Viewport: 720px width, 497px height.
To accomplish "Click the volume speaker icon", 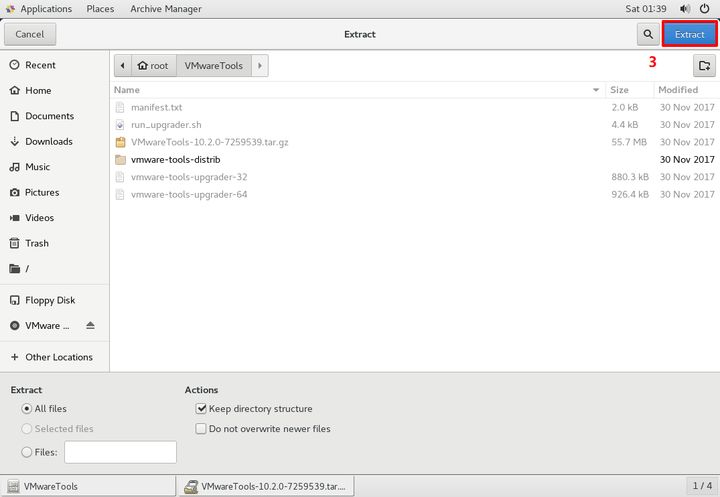I will click(684, 9).
